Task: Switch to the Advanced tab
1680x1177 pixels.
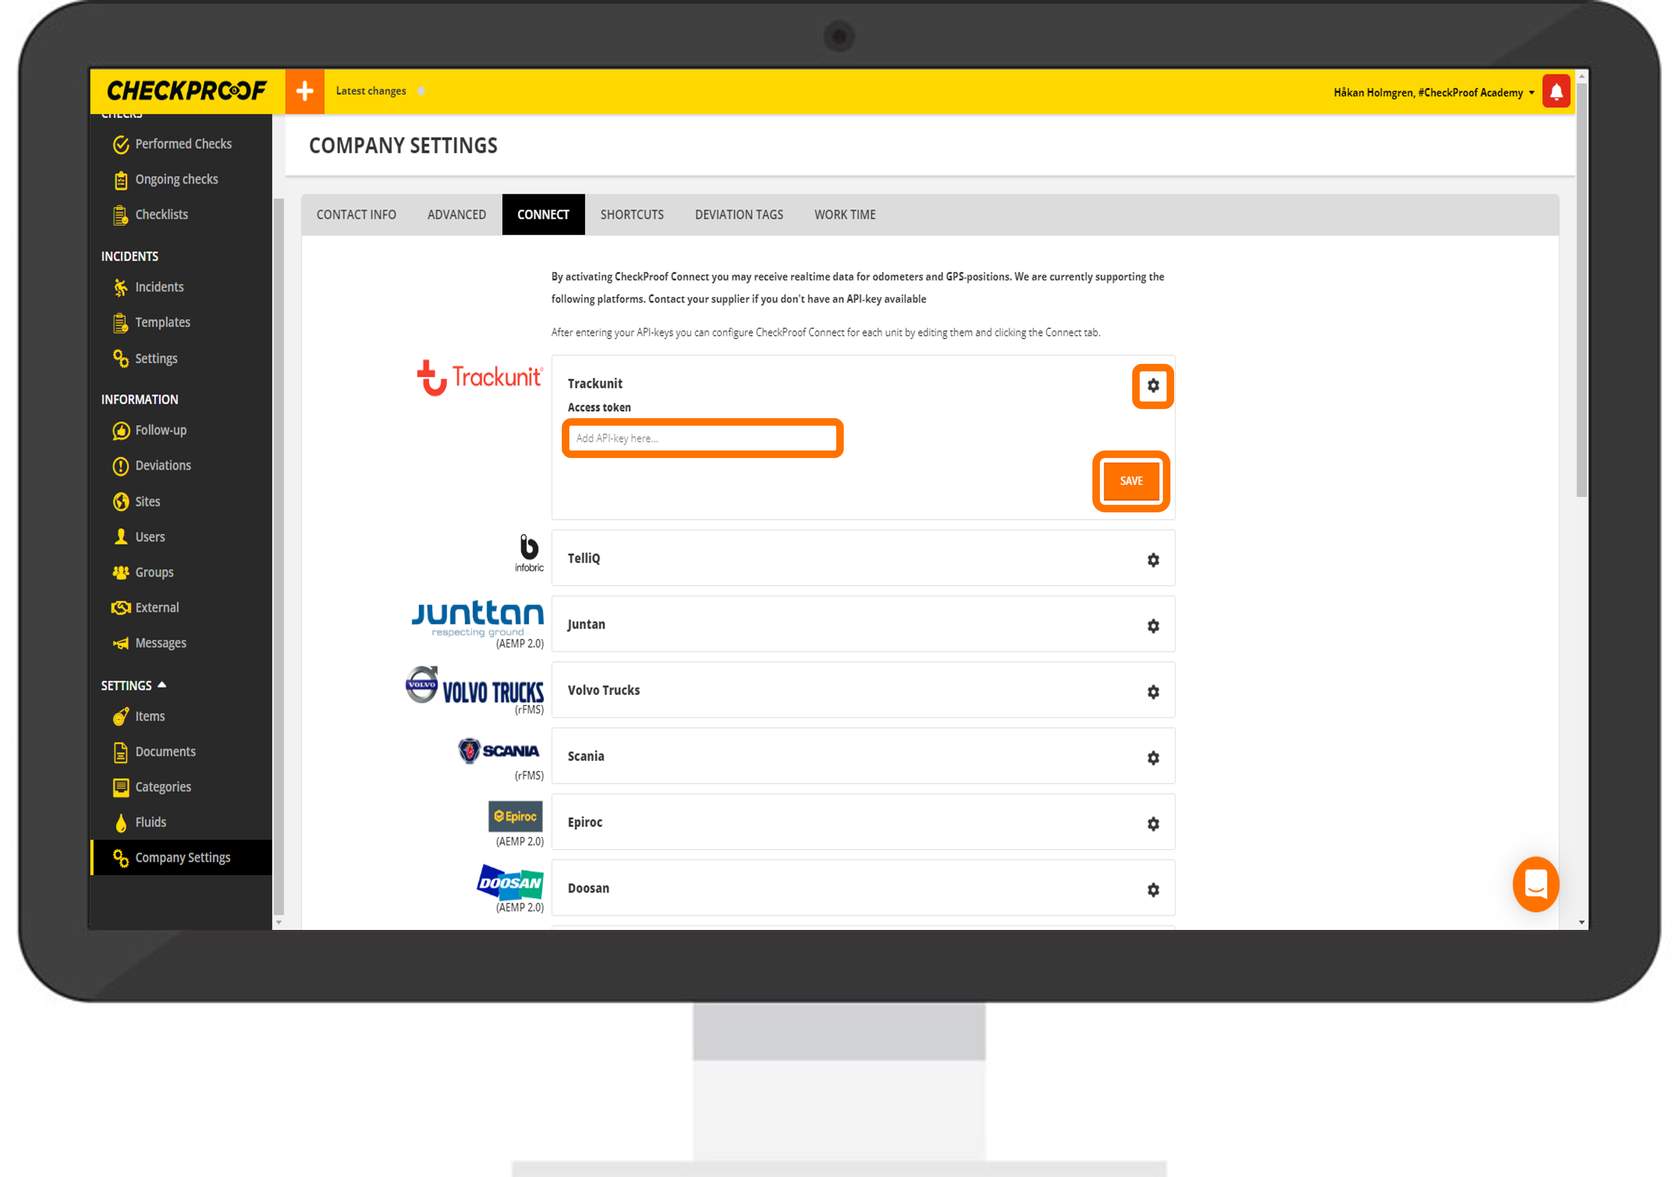Action: point(456,215)
